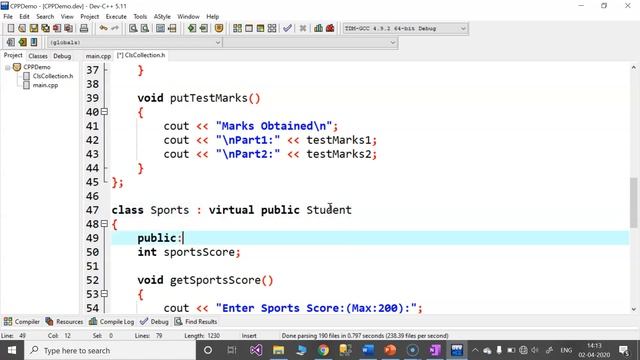Click the Redo toolbar icon

pyautogui.click(x=115, y=28)
